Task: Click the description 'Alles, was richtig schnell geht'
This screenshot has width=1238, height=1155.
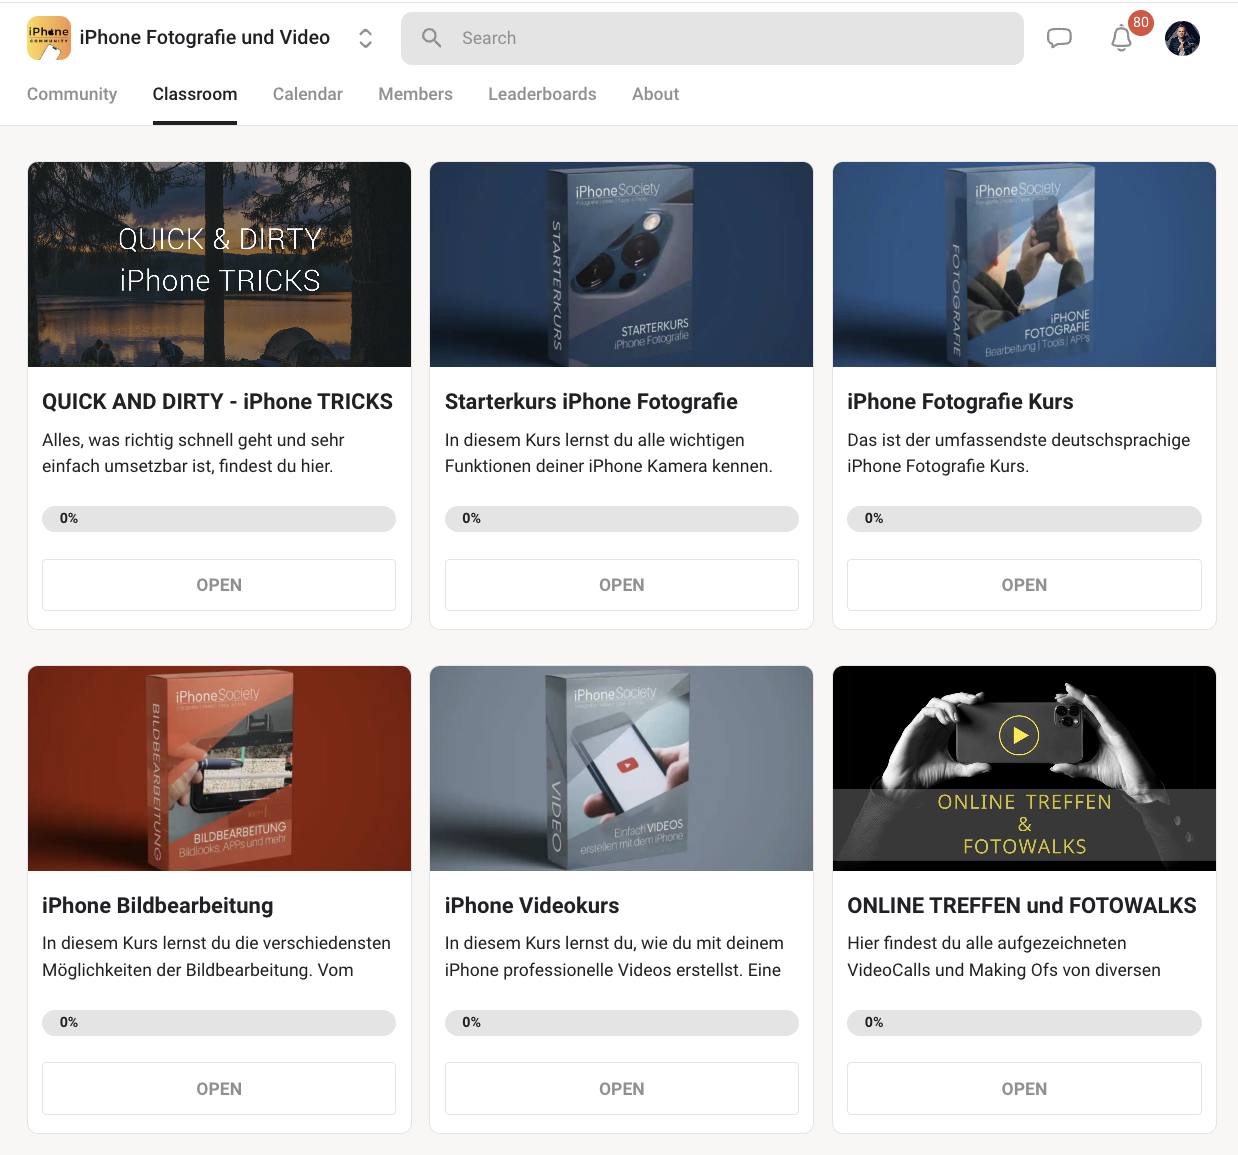Action: pyautogui.click(x=193, y=453)
